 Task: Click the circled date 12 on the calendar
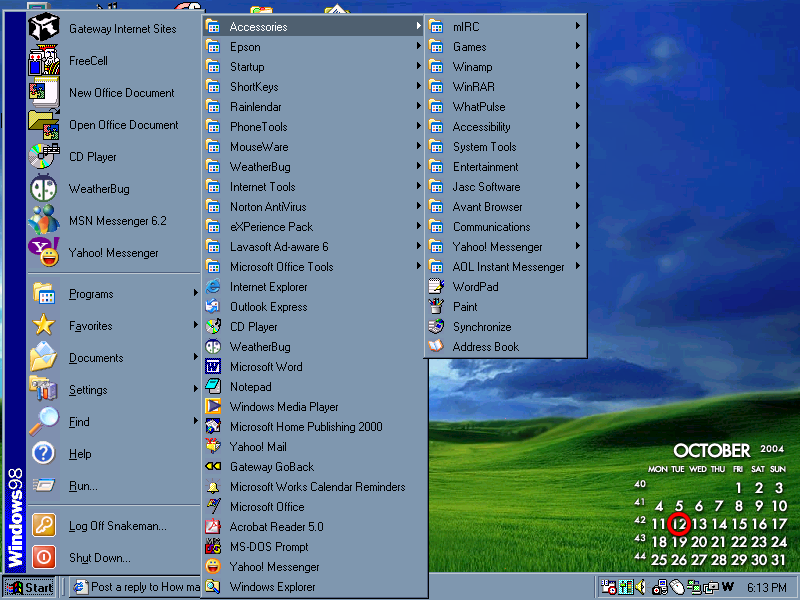(x=679, y=524)
